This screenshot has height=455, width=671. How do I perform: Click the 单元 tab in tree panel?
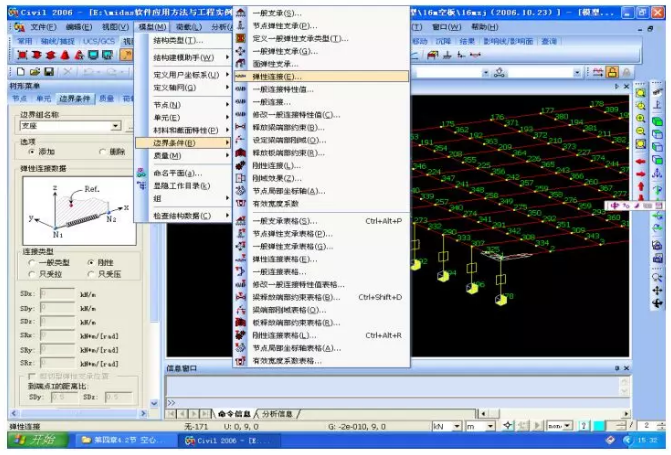(43, 98)
